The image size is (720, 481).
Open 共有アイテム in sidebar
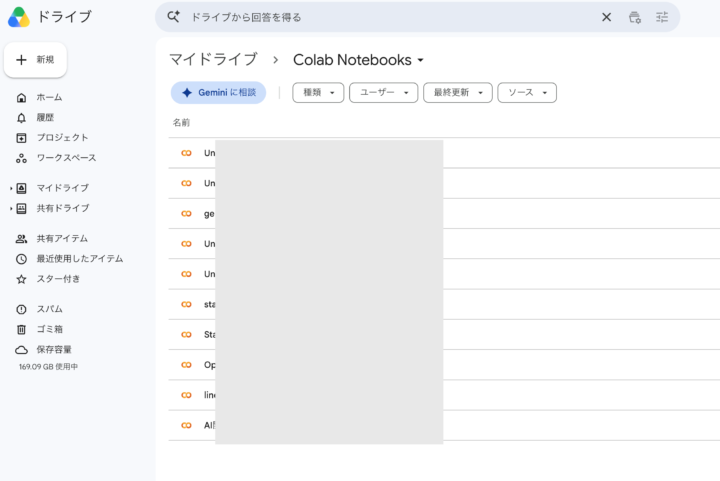click(x=62, y=238)
